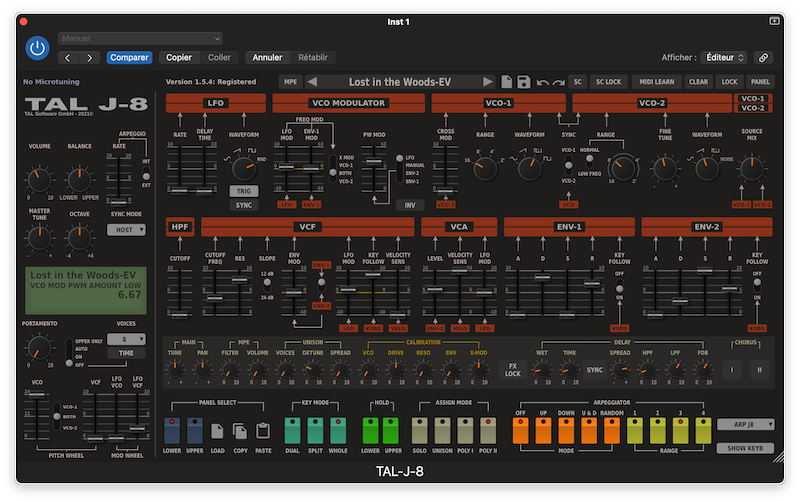Toggle Hold for Lower
This screenshot has height=502, width=800.
coord(370,431)
